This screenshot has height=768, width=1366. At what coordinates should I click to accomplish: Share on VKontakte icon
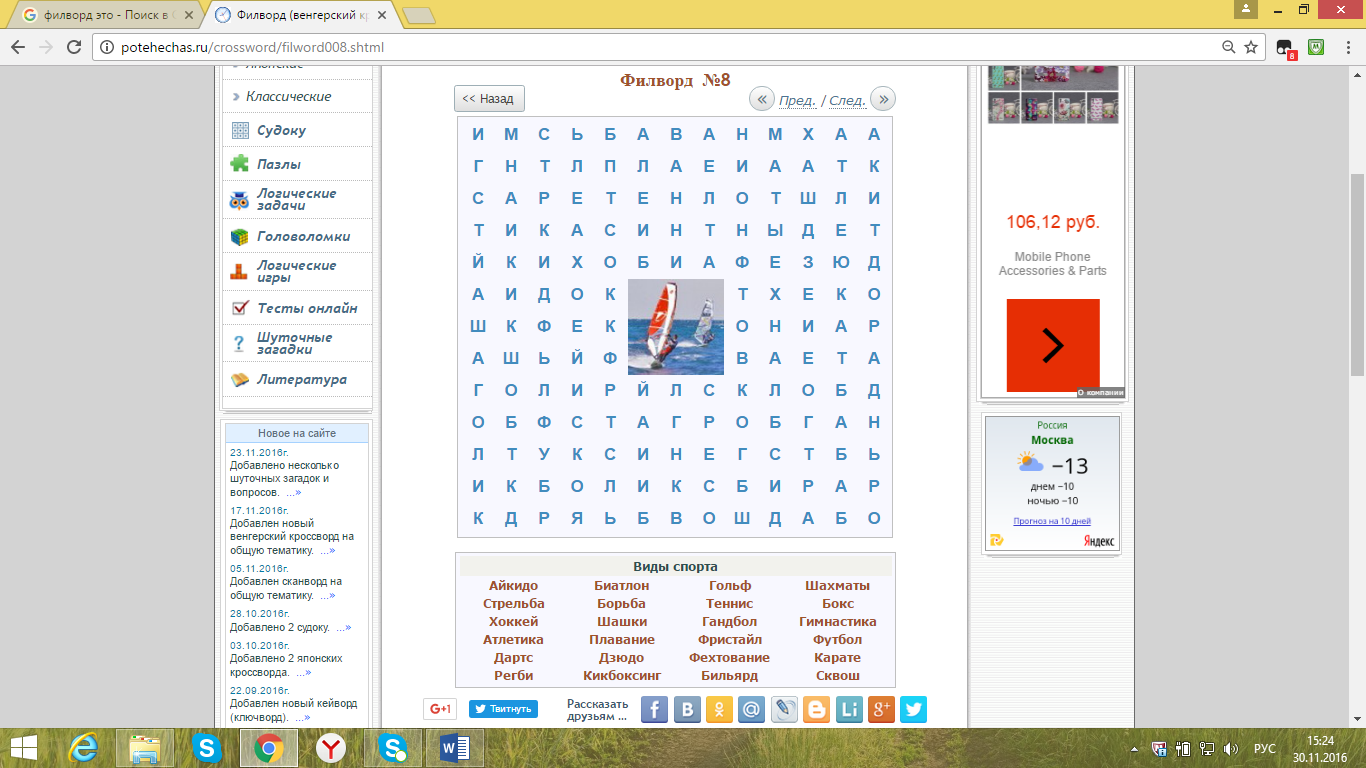687,710
